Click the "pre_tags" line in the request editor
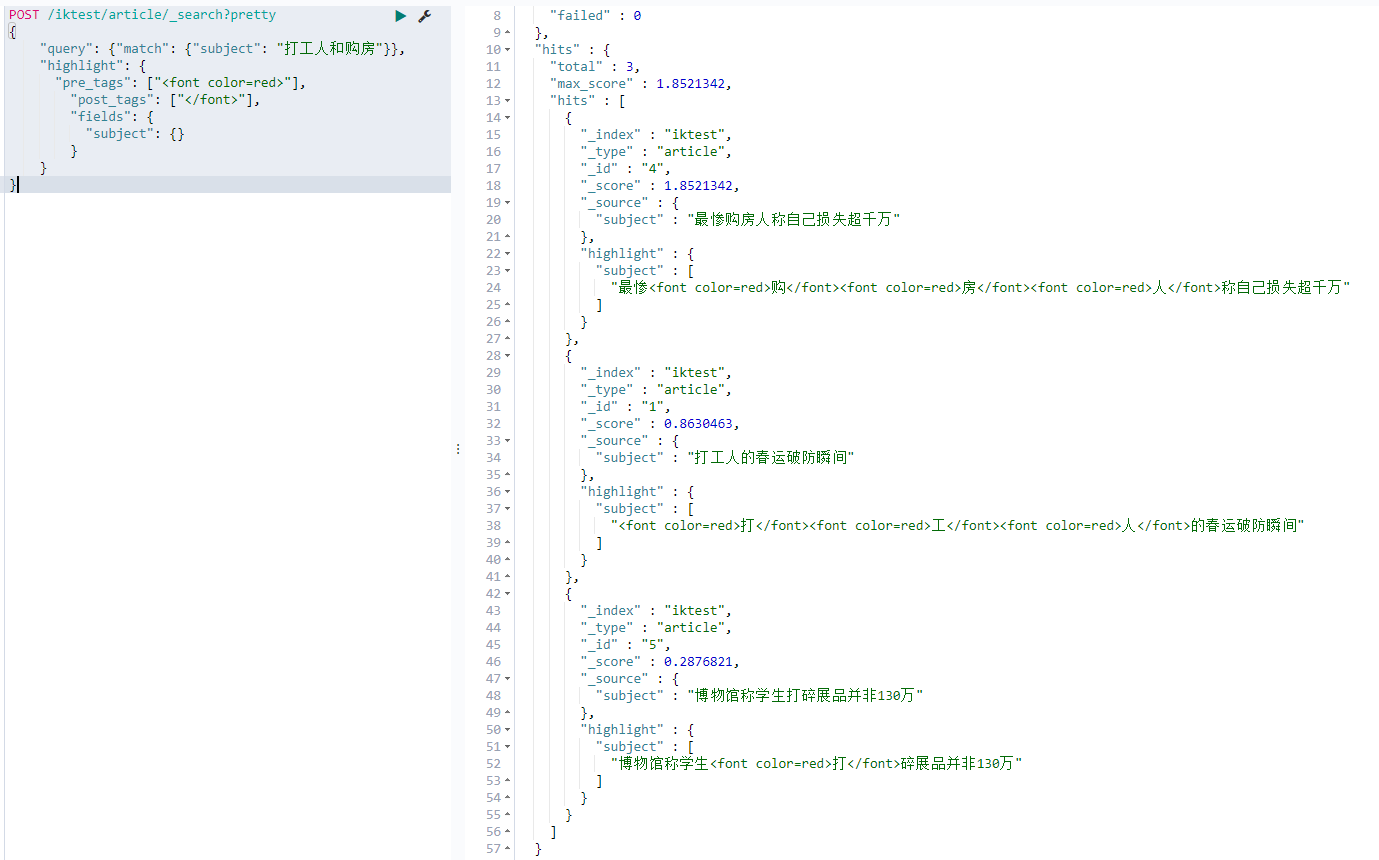The image size is (1379, 860). click(181, 83)
